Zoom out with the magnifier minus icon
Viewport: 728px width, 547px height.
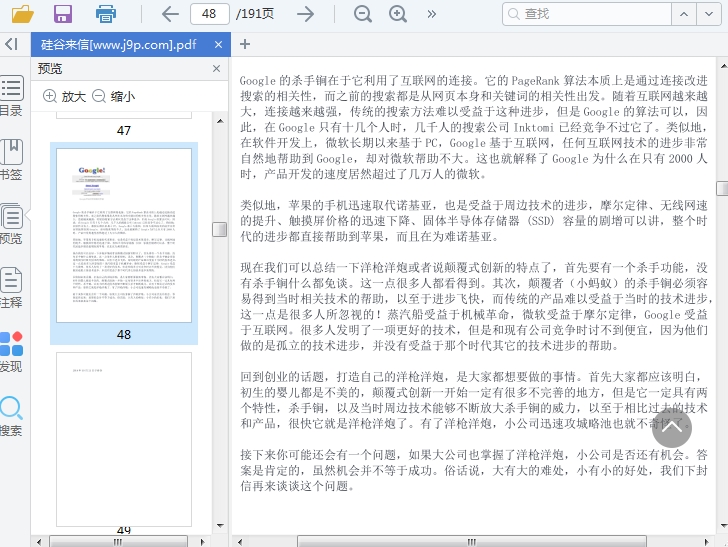coord(363,14)
